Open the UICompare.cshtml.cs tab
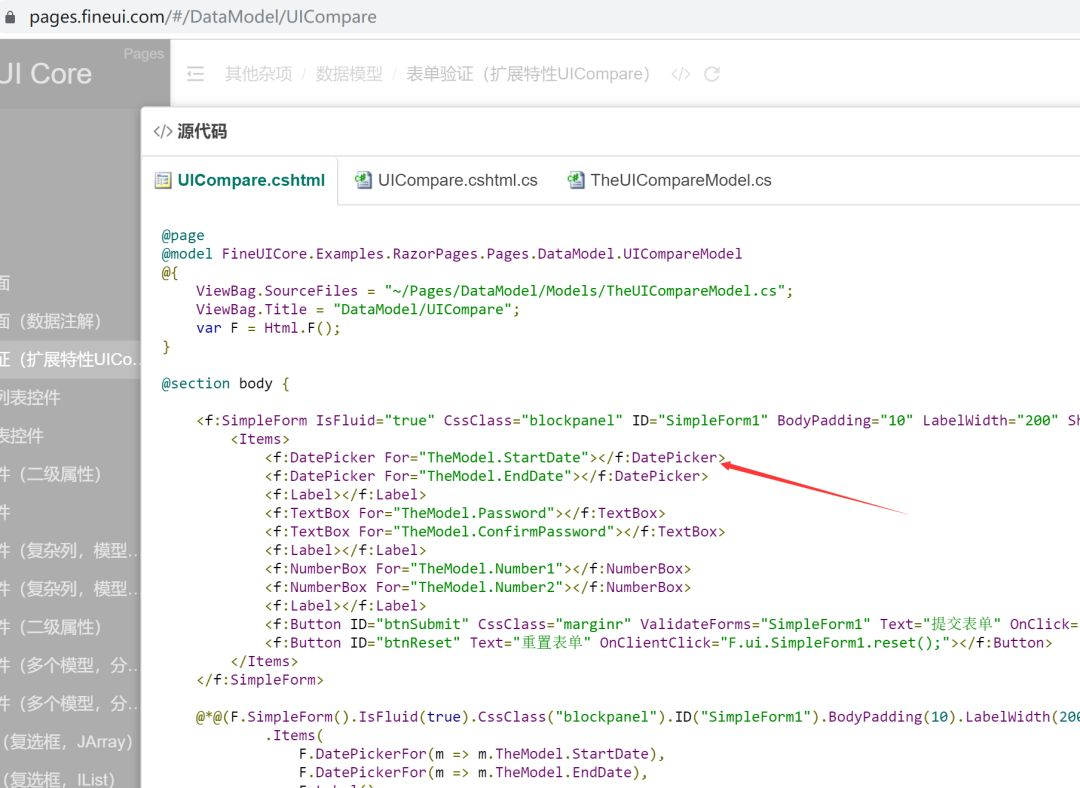 446,180
